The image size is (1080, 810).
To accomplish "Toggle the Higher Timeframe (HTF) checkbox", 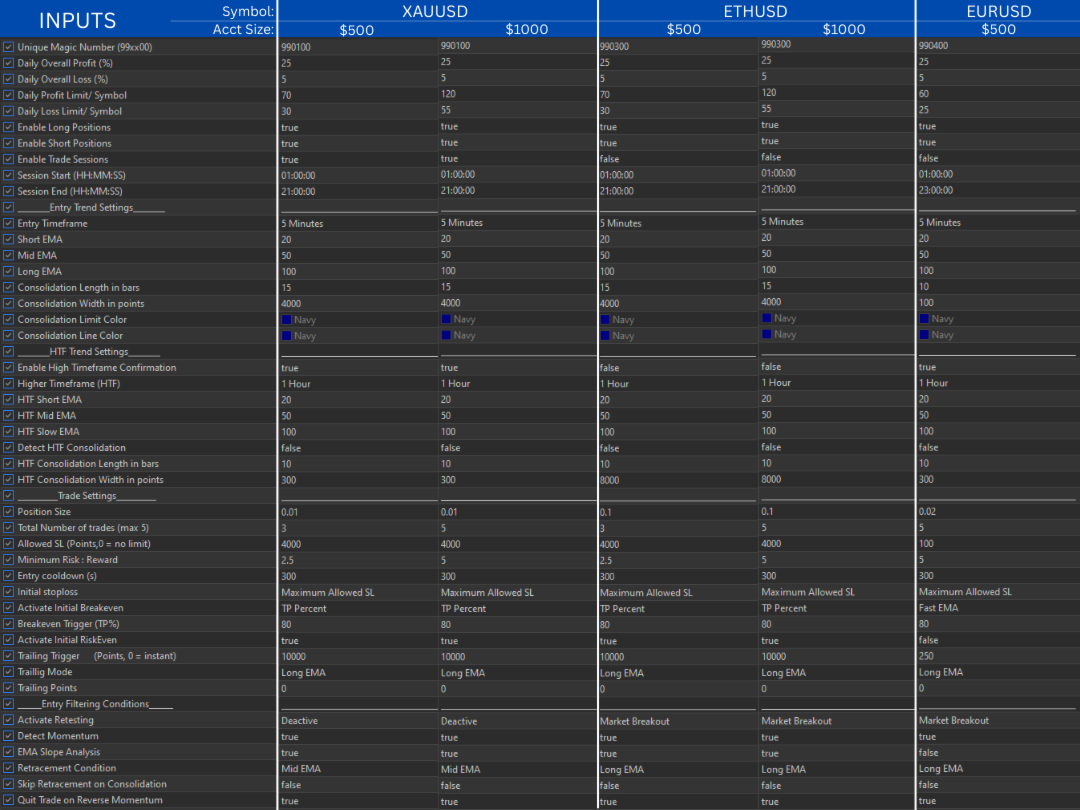I will 8,384.
